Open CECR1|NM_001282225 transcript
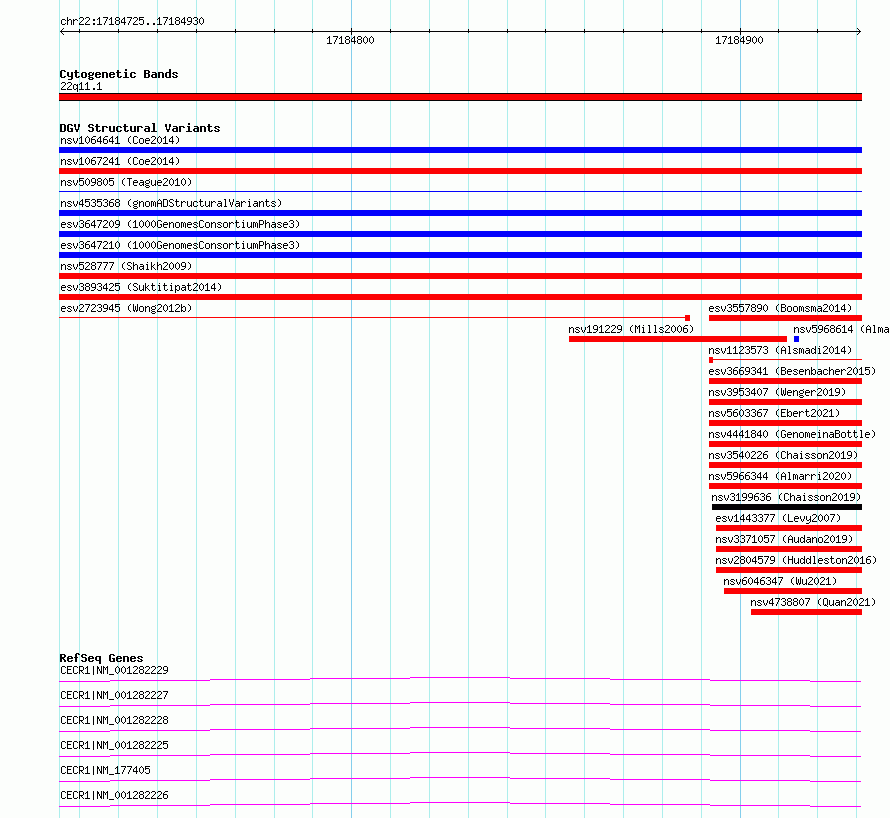This screenshot has width=890, height=818. (x=114, y=745)
